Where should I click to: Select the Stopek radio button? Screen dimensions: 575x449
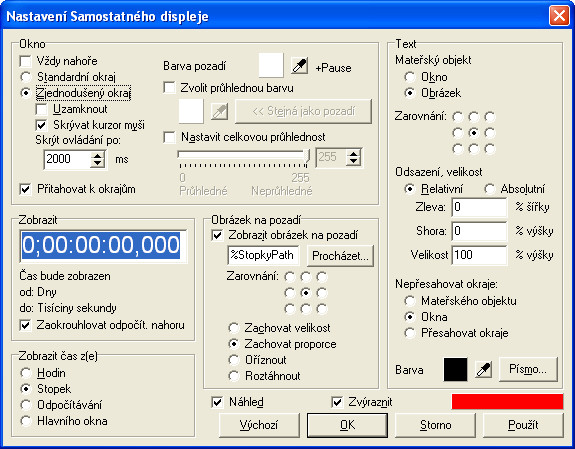(25, 389)
